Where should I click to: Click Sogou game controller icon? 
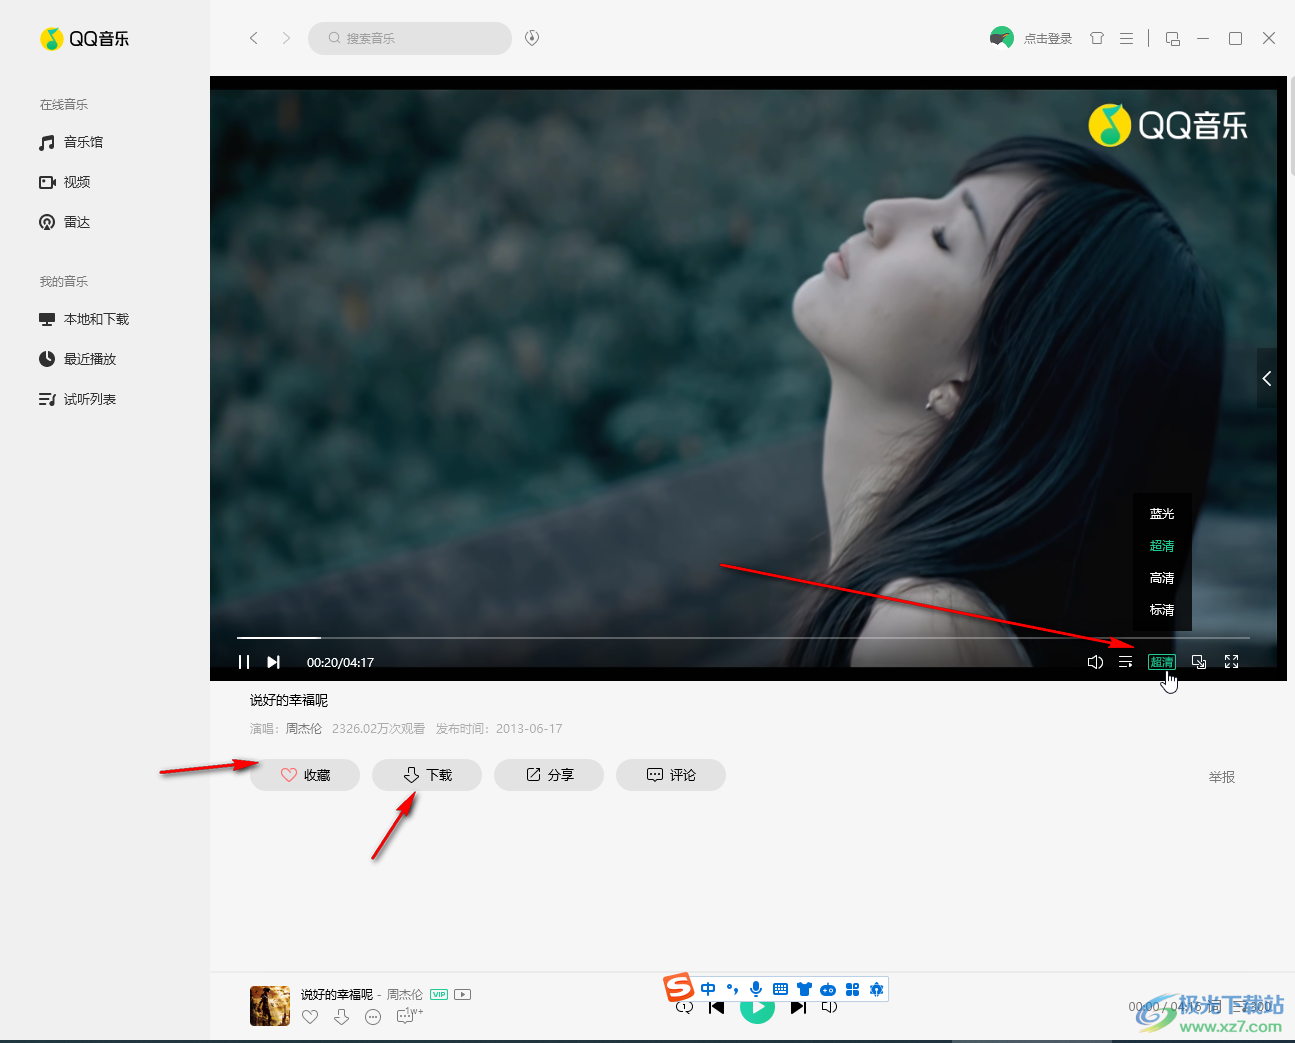[828, 989]
